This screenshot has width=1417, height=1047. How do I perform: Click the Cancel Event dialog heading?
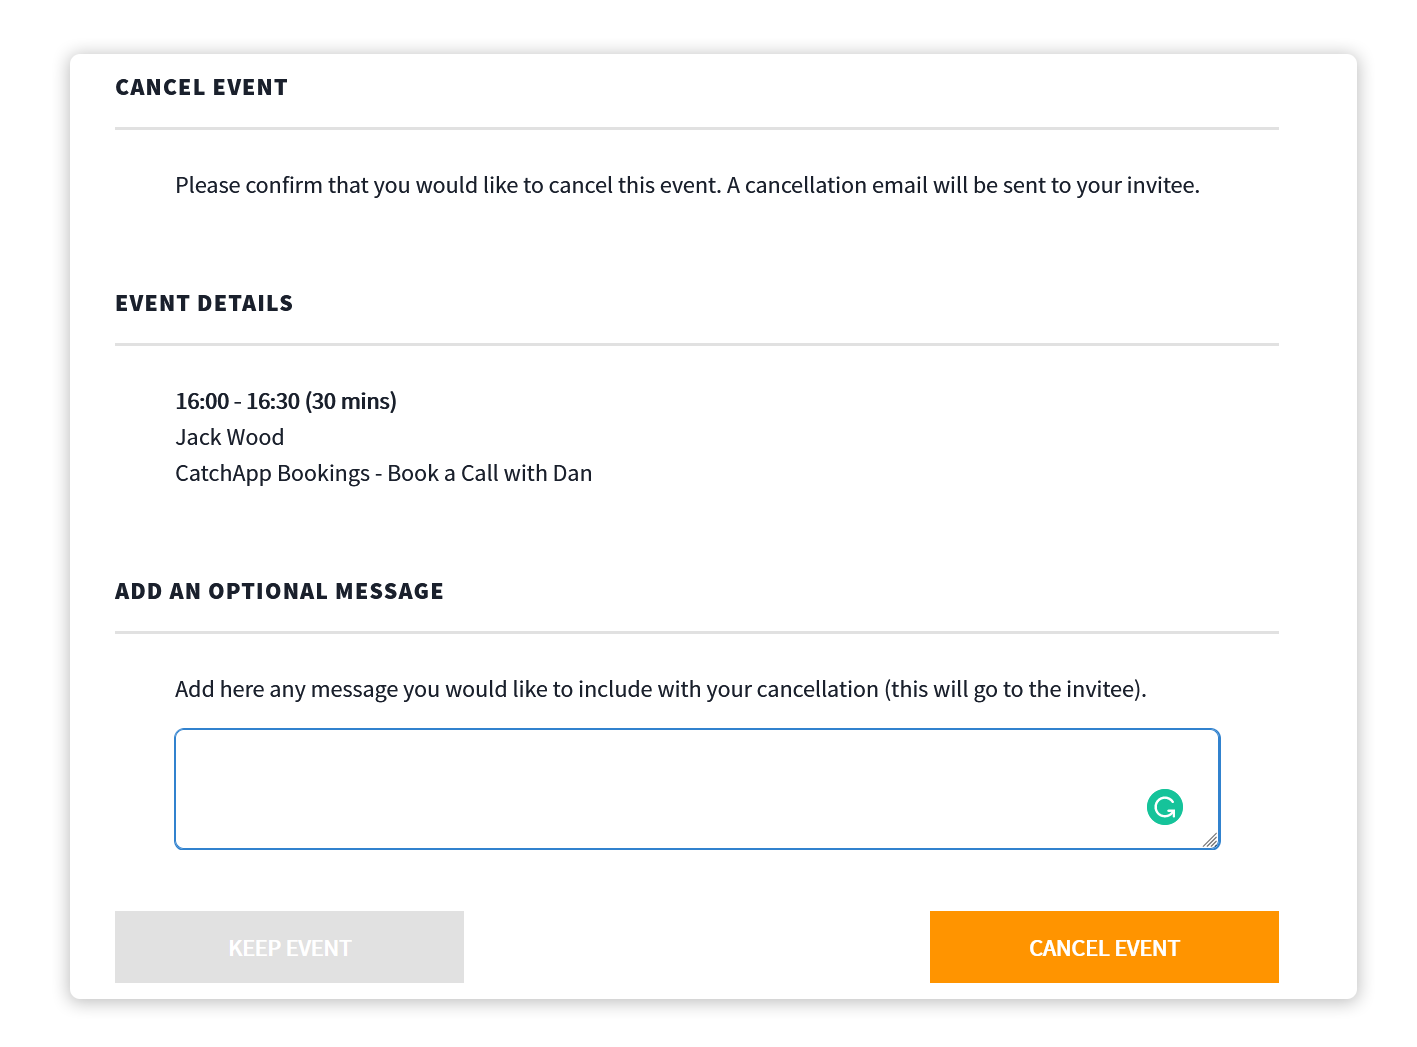201,88
